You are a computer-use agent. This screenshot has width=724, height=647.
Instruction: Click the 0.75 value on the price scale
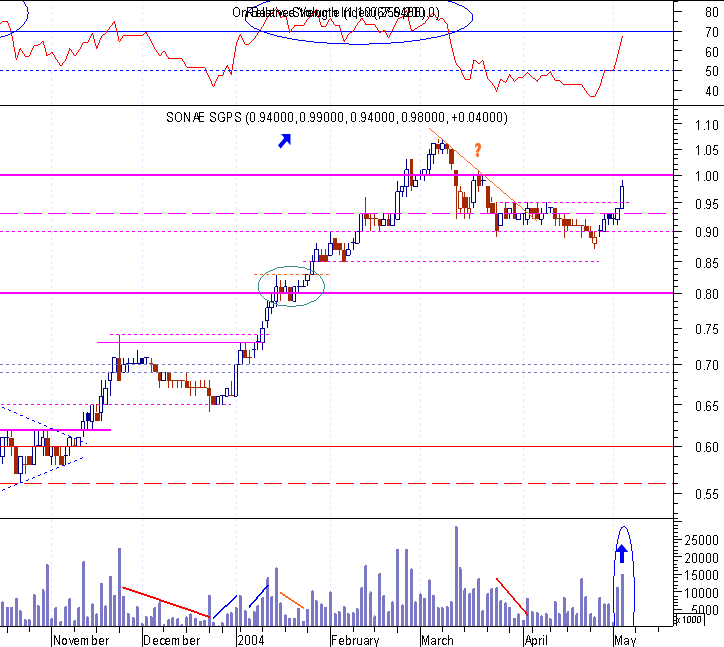pos(706,329)
